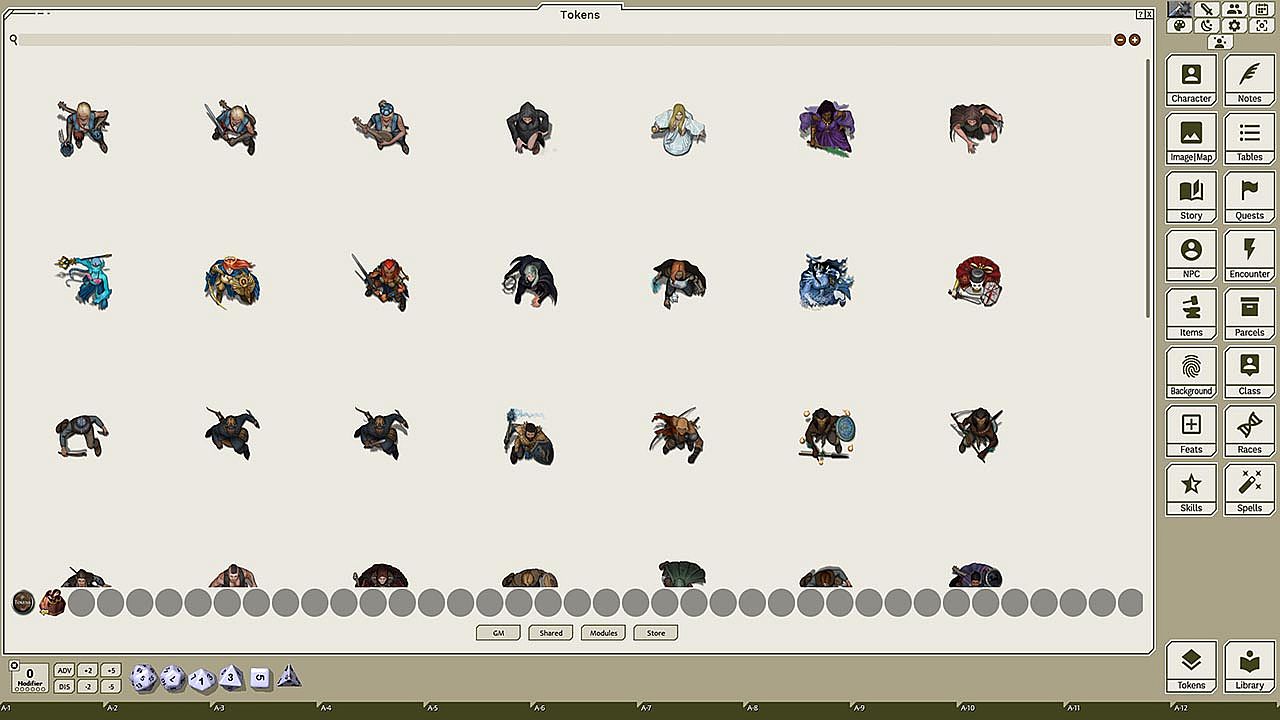Open the NPC sidebar panel
The height and width of the screenshot is (720, 1280).
1191,255
